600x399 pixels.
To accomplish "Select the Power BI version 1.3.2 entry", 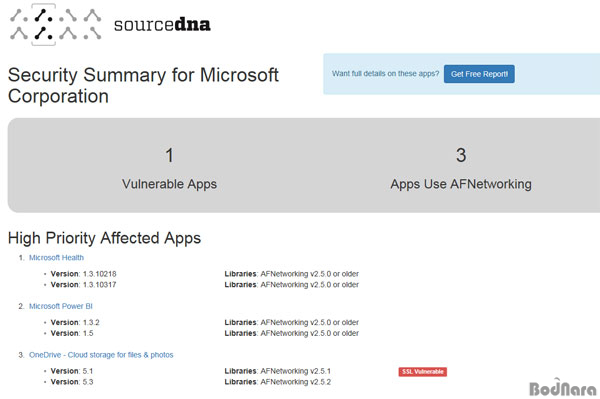I will [x=75, y=322].
